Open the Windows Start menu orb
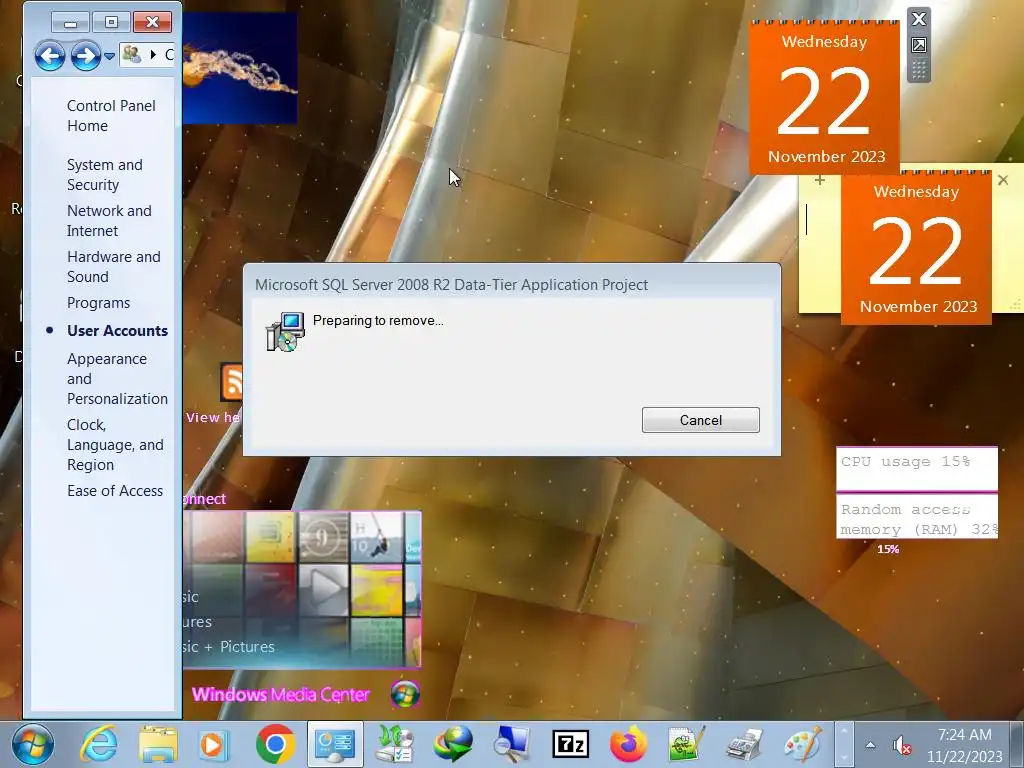Image resolution: width=1024 pixels, height=768 pixels. pos(33,744)
